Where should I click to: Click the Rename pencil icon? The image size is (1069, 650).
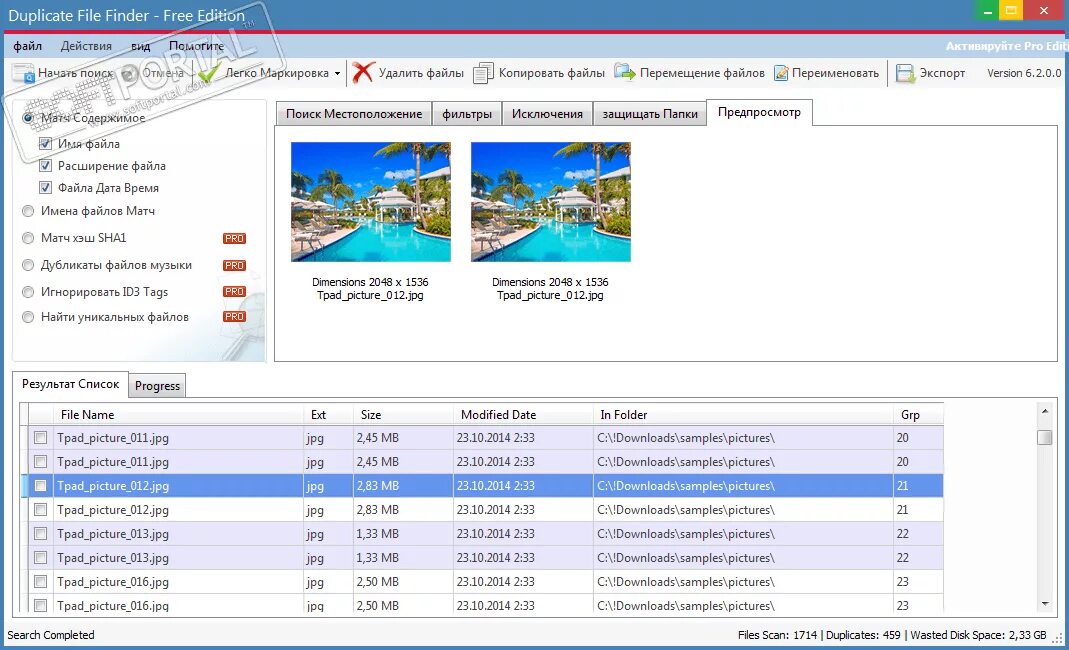point(781,73)
